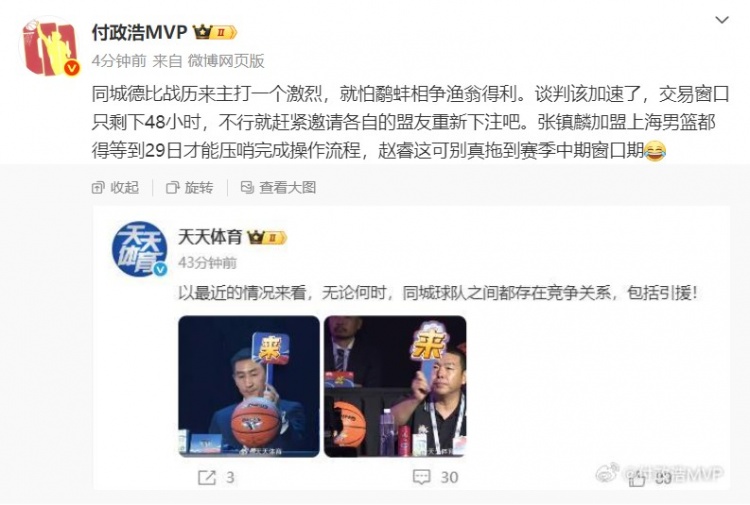Click the crown membership badge beside 付政浩MVP
This screenshot has width=750, height=505.
[214, 32]
